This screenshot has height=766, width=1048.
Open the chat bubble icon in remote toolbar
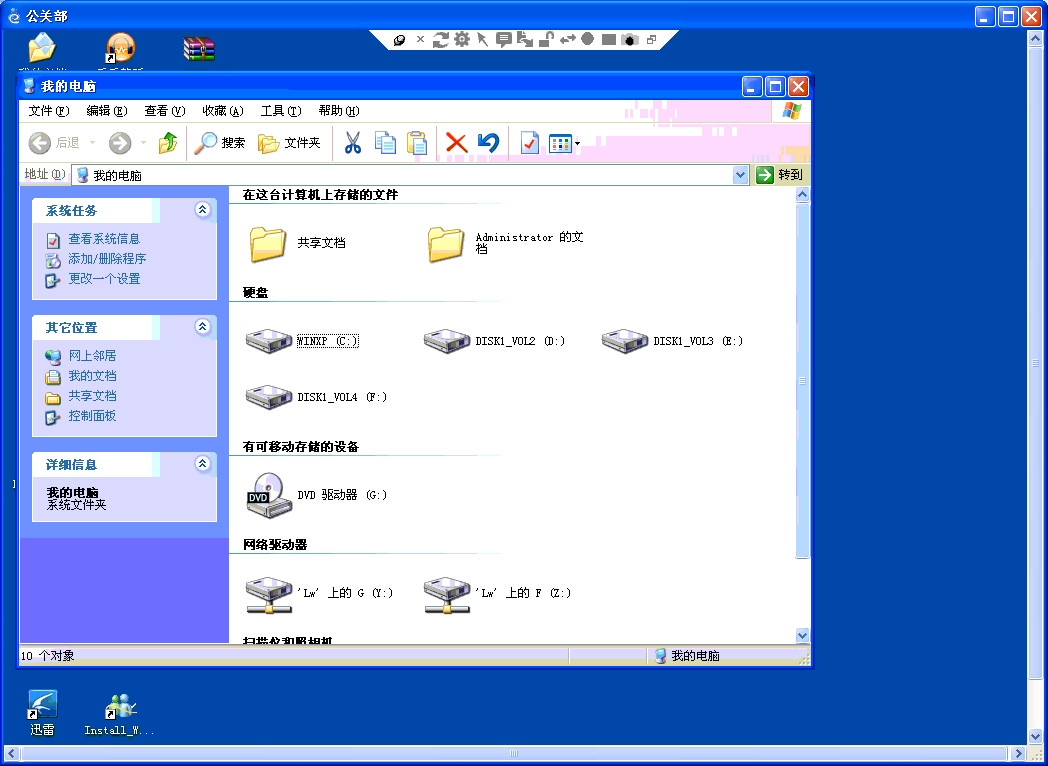[x=503, y=39]
